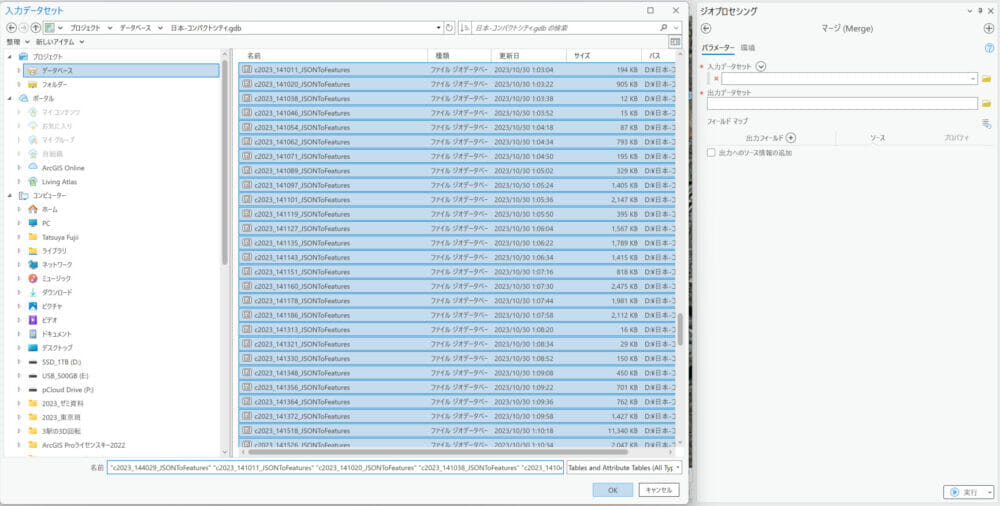Open Geoprocessing pane options chevron
The width and height of the screenshot is (1000, 506).
tap(970, 11)
